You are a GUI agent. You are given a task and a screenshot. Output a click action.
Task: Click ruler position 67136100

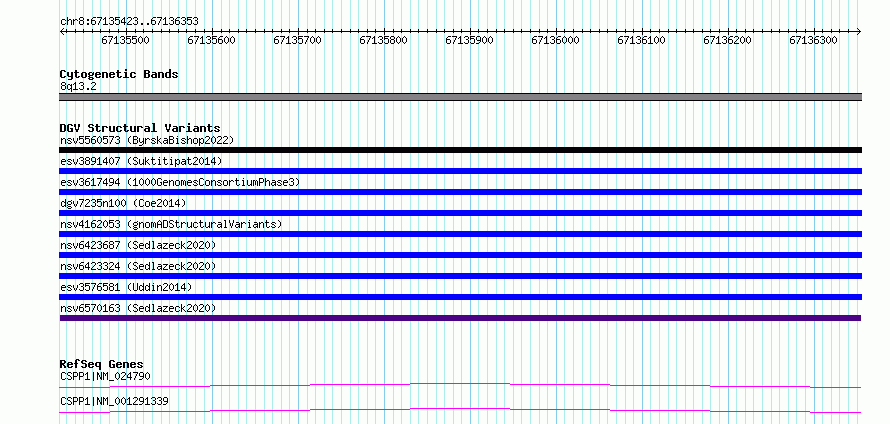[641, 40]
